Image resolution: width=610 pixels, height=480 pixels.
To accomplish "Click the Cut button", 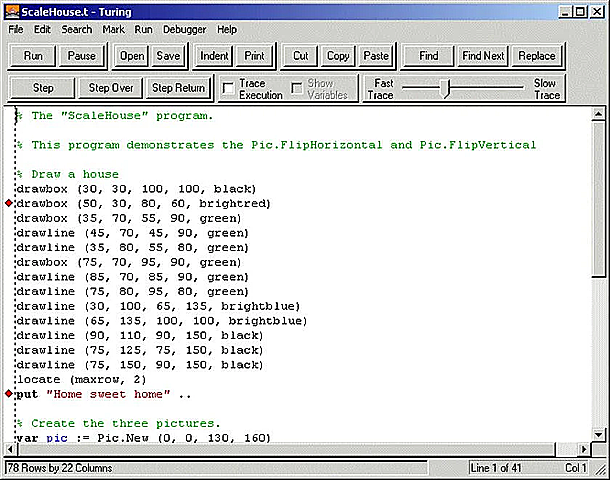I will point(301,56).
